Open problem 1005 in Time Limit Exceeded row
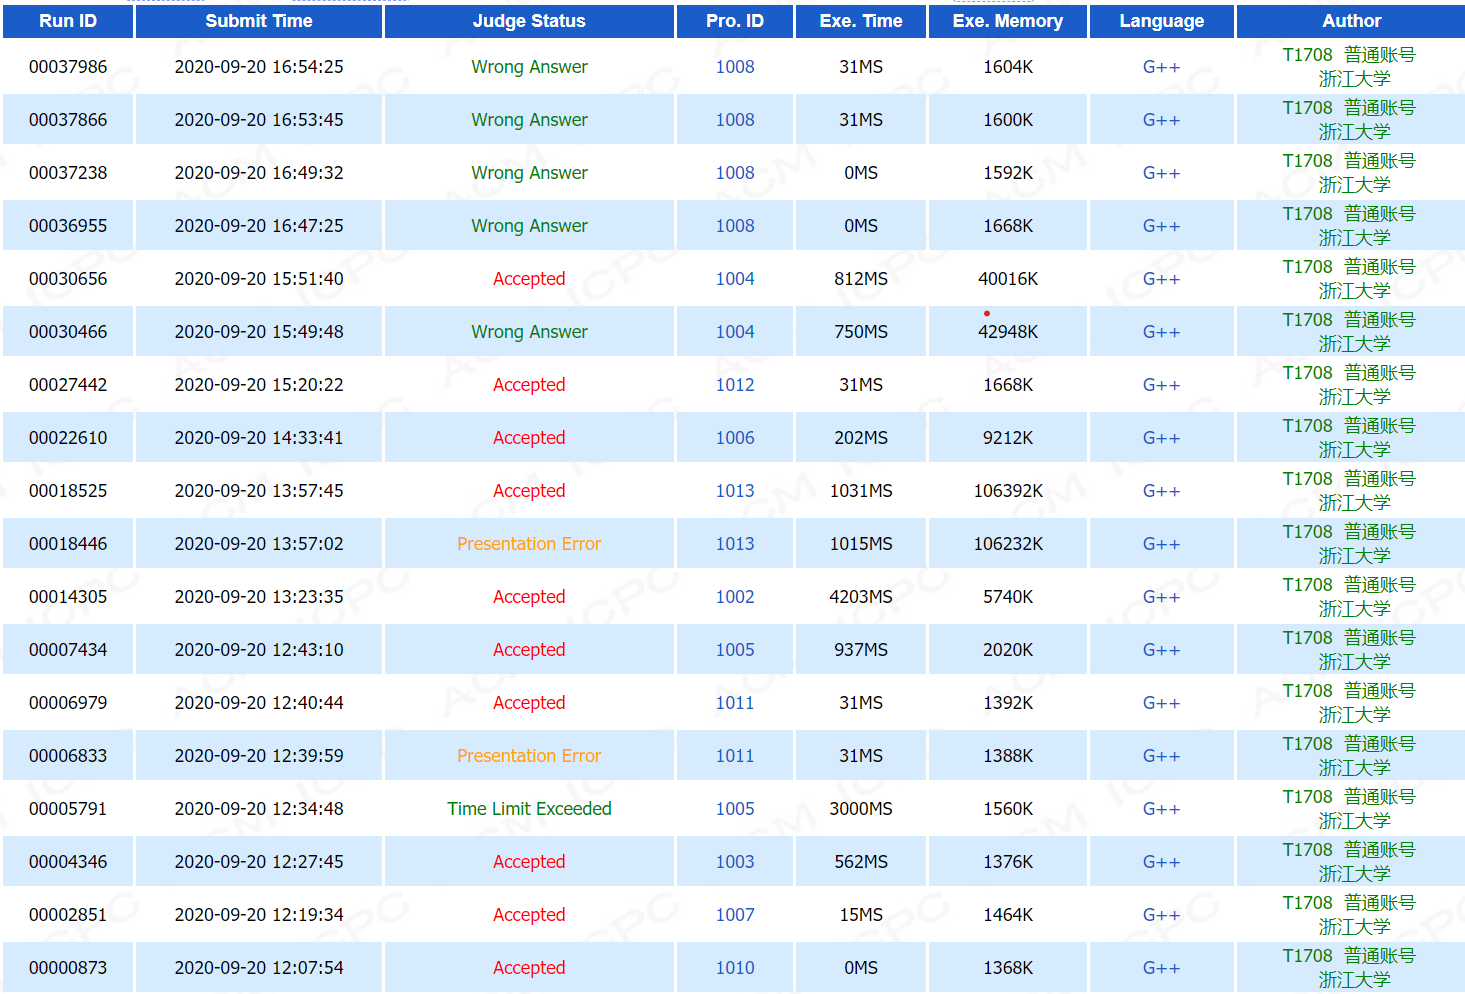Screen dimensions: 1465x994 [734, 809]
